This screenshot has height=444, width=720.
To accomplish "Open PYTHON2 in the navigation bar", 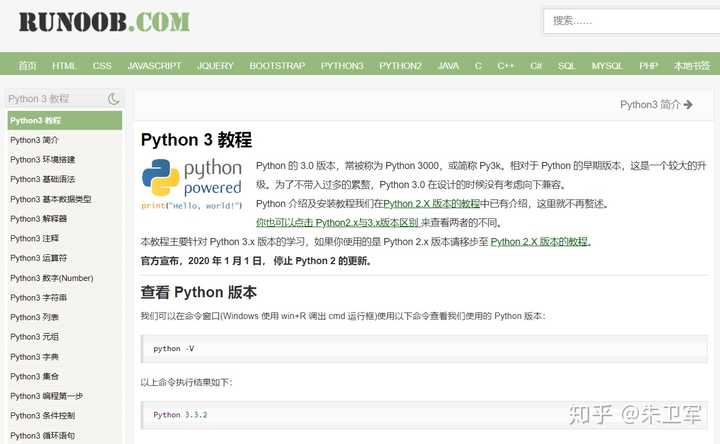I will (400, 66).
